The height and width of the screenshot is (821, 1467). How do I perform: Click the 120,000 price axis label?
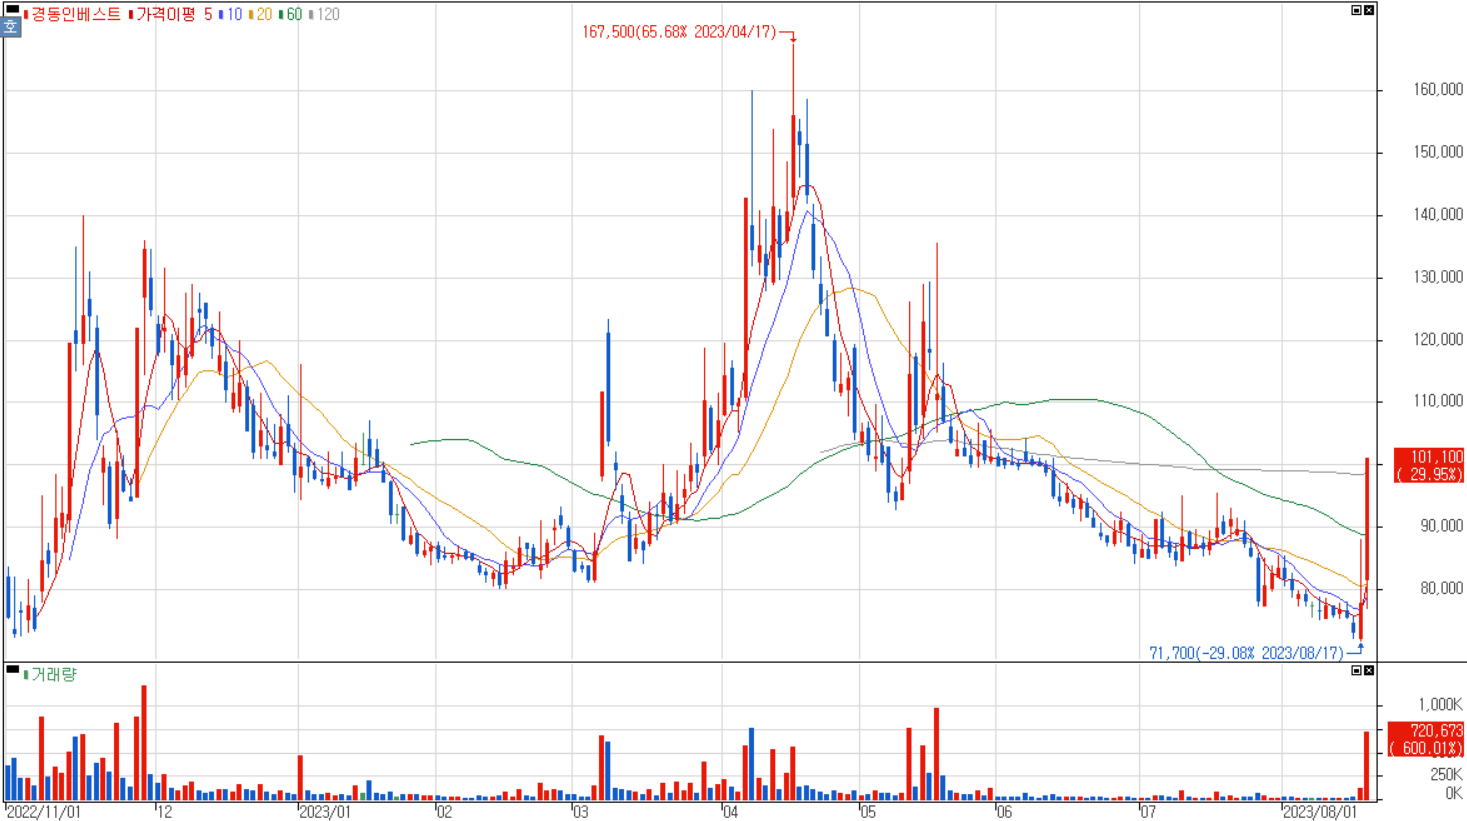pyautogui.click(x=1438, y=340)
